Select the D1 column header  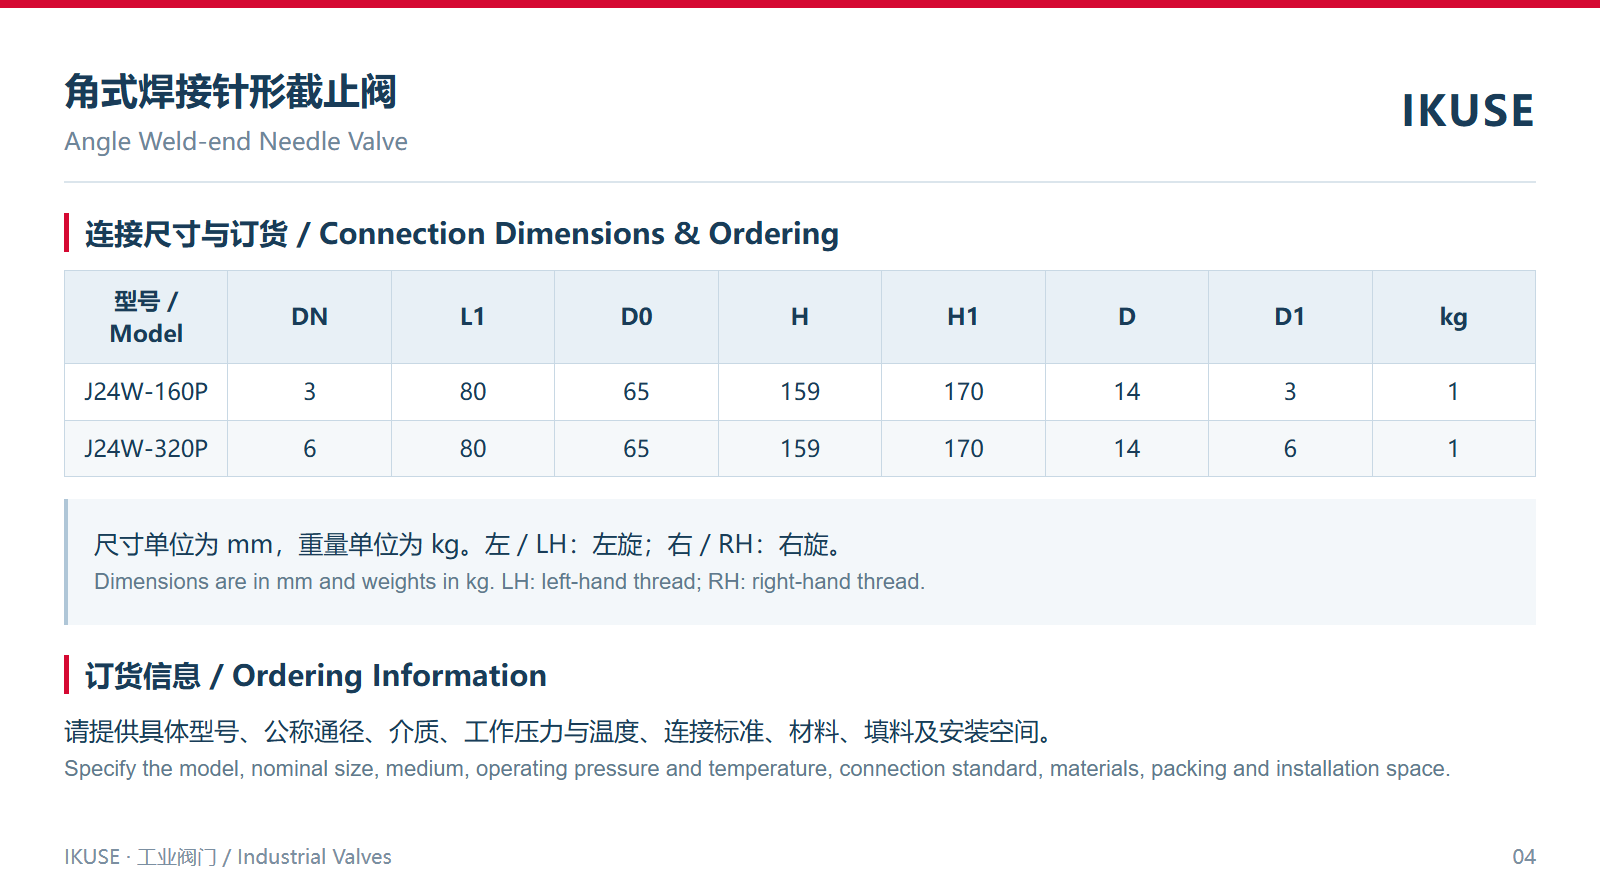1290,317
